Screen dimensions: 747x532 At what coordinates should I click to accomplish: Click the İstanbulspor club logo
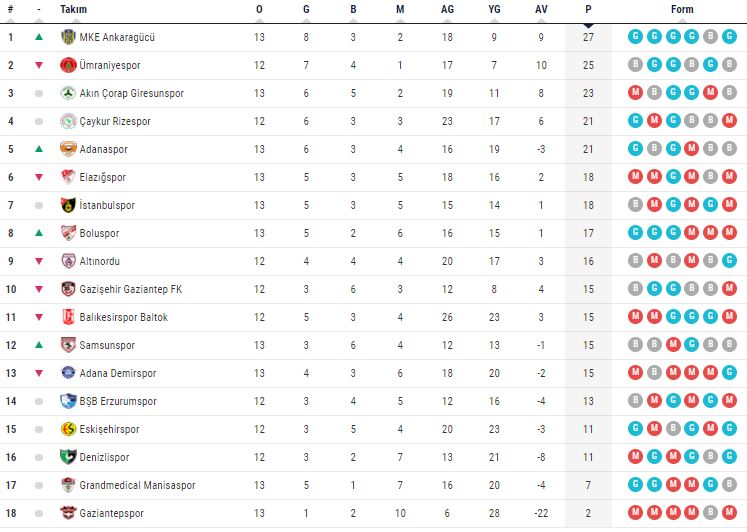(x=68, y=205)
